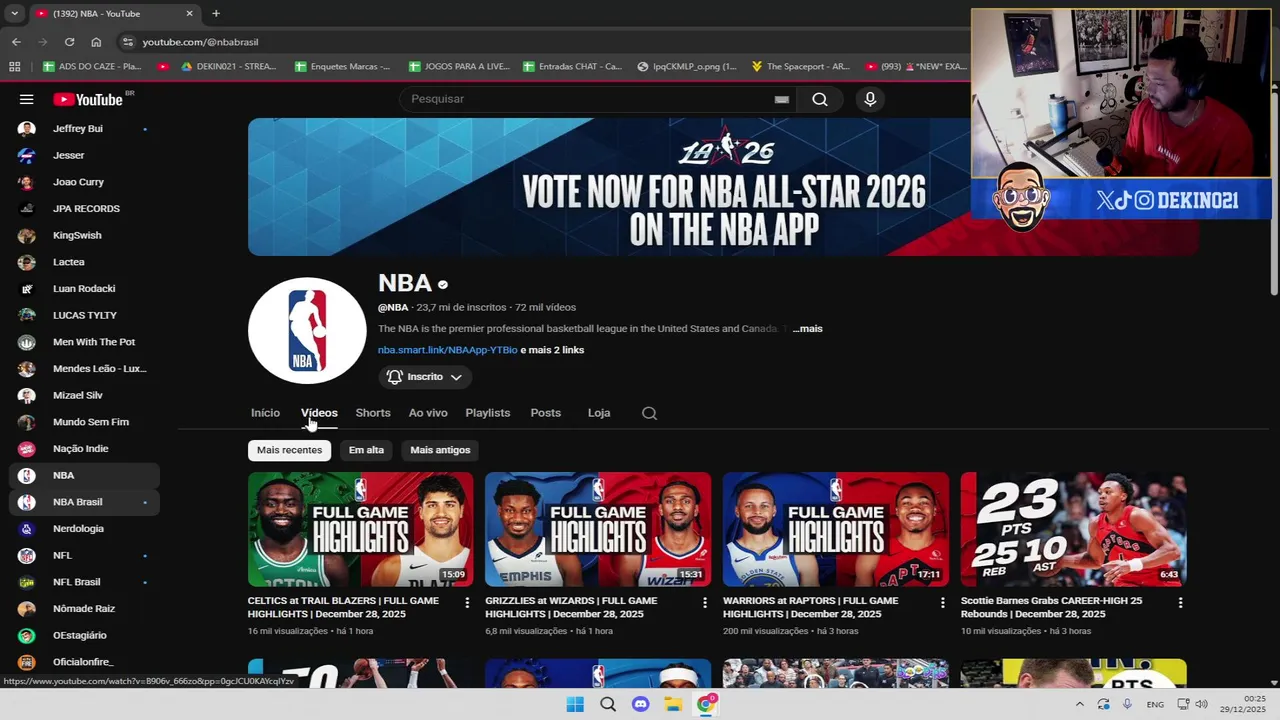Close the NBA - YouTube tab
1280x720 pixels.
(x=189, y=13)
